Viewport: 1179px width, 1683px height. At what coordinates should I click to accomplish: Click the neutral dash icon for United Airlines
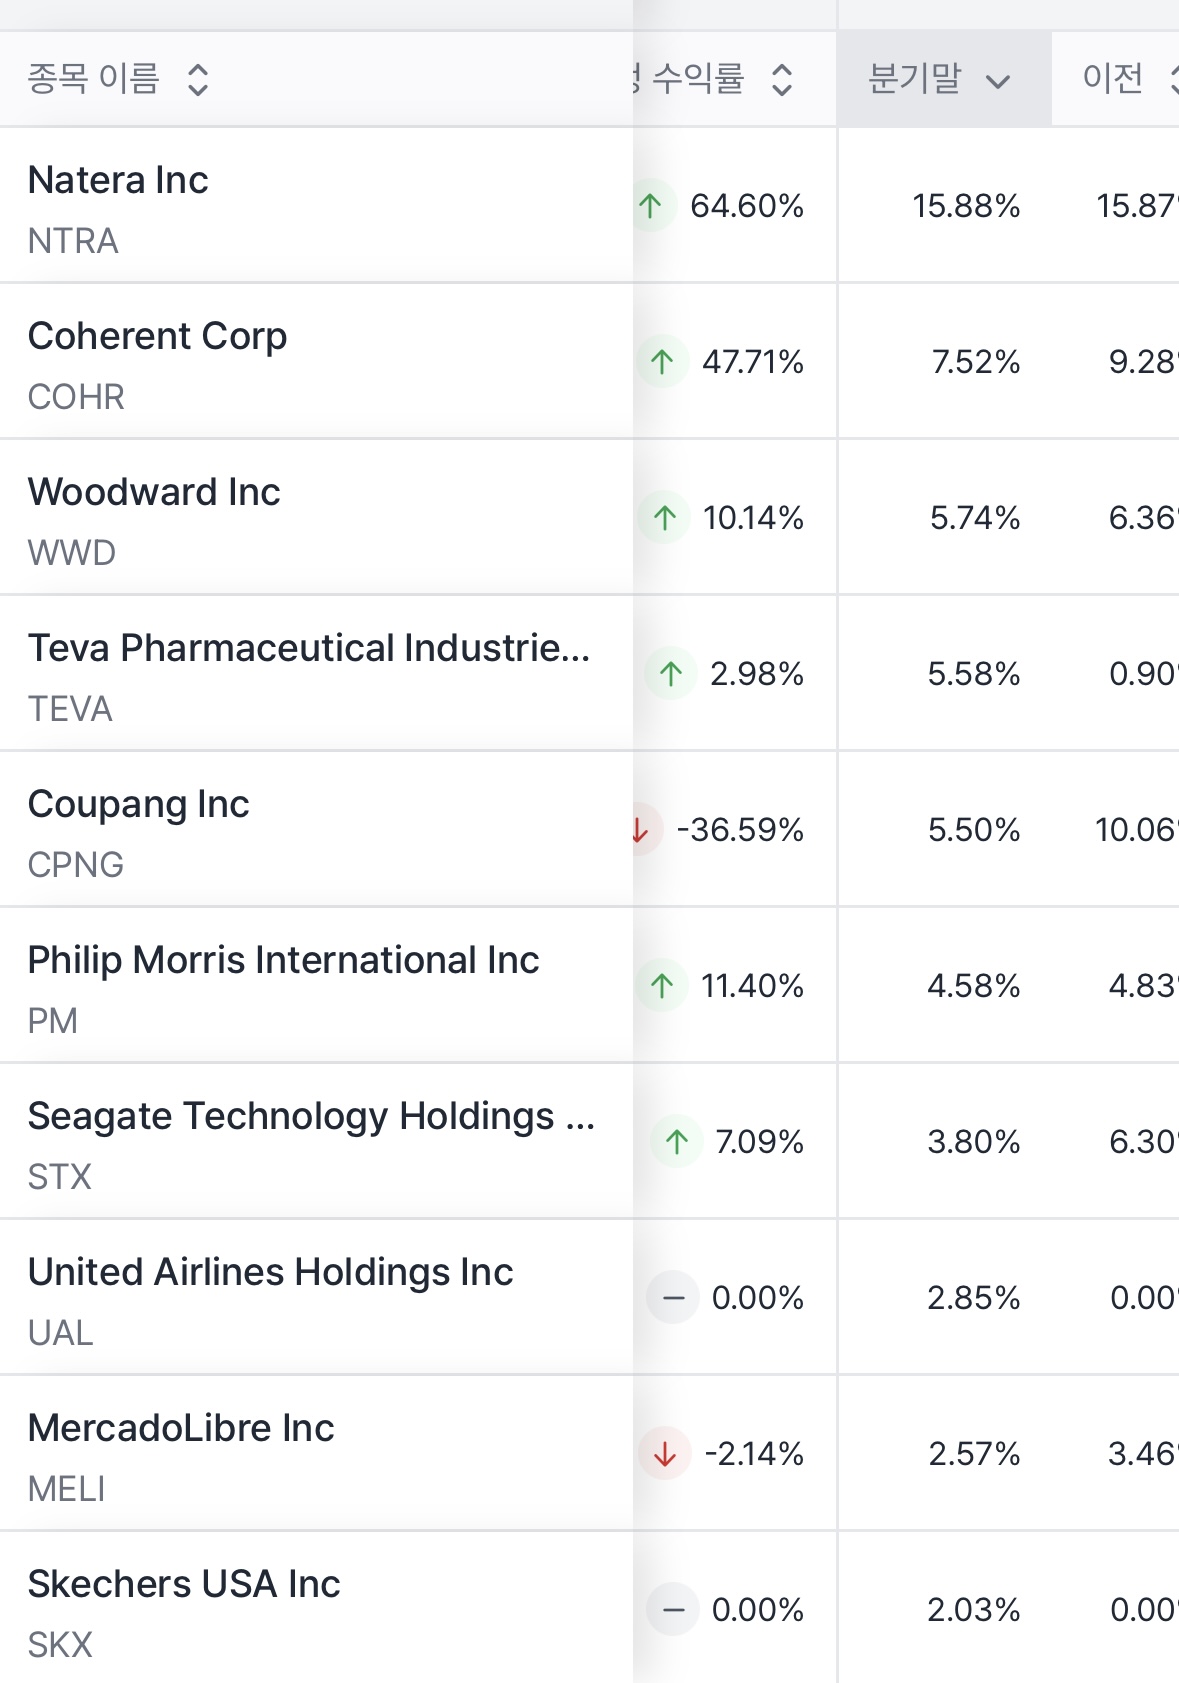673,1298
